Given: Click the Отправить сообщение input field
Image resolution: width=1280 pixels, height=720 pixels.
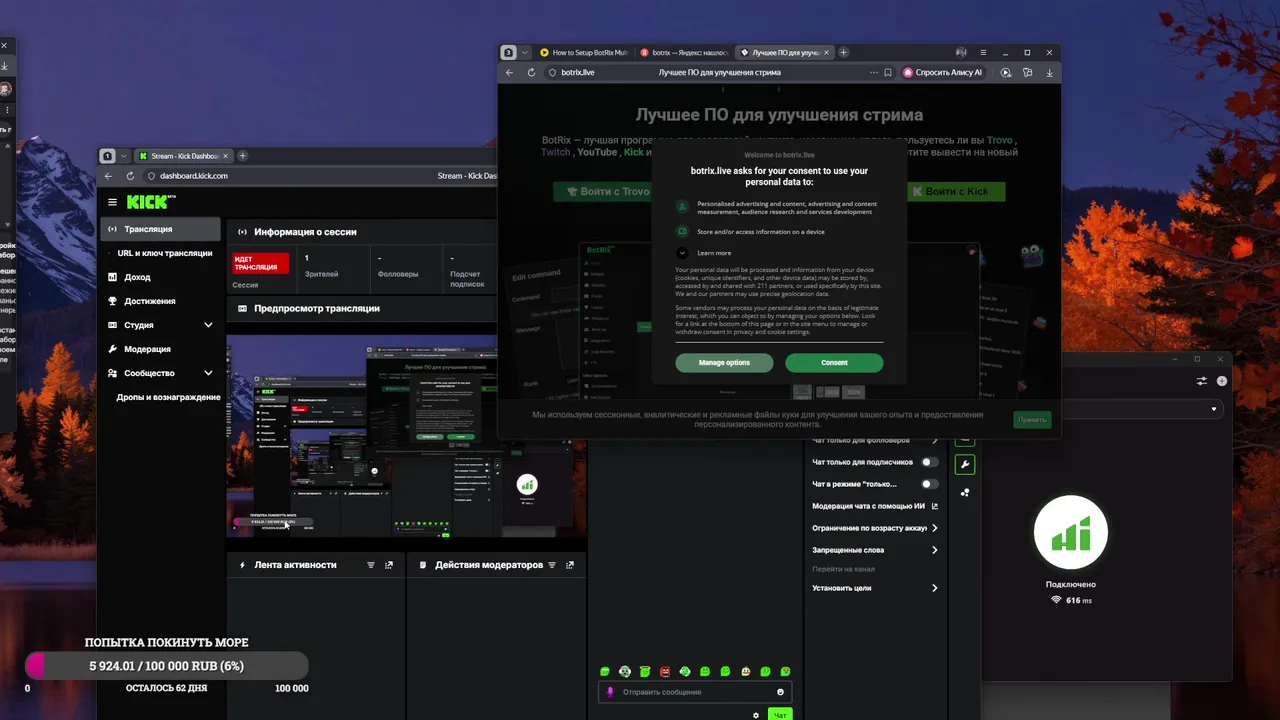Looking at the screenshot, I should (x=695, y=692).
